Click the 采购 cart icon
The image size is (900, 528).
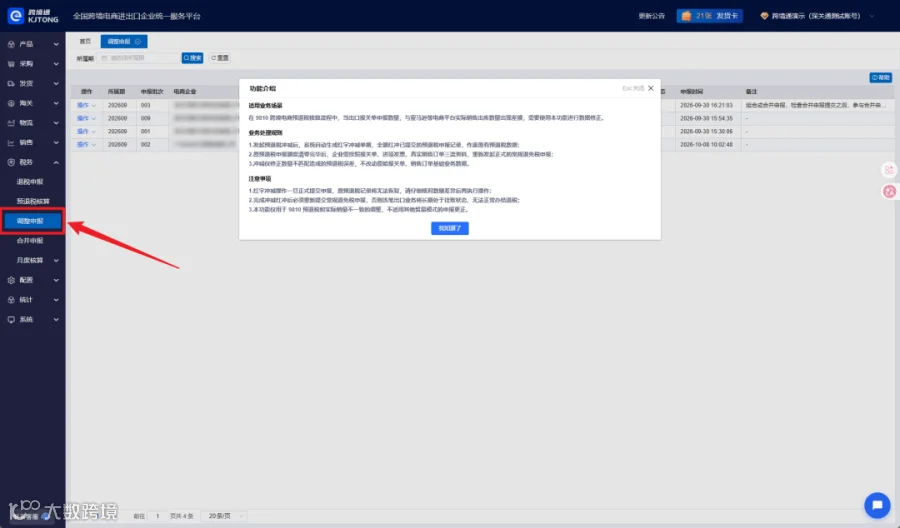pos(11,64)
